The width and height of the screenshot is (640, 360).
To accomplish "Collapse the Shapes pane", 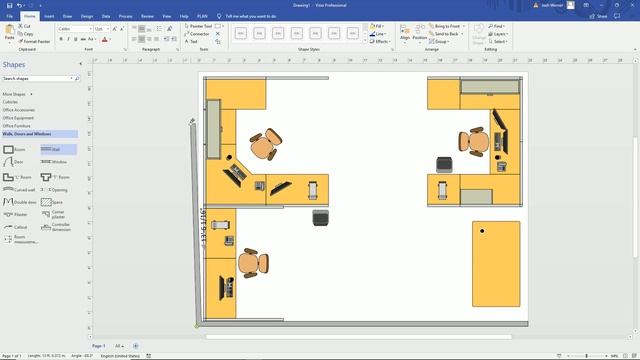I will [80, 64].
